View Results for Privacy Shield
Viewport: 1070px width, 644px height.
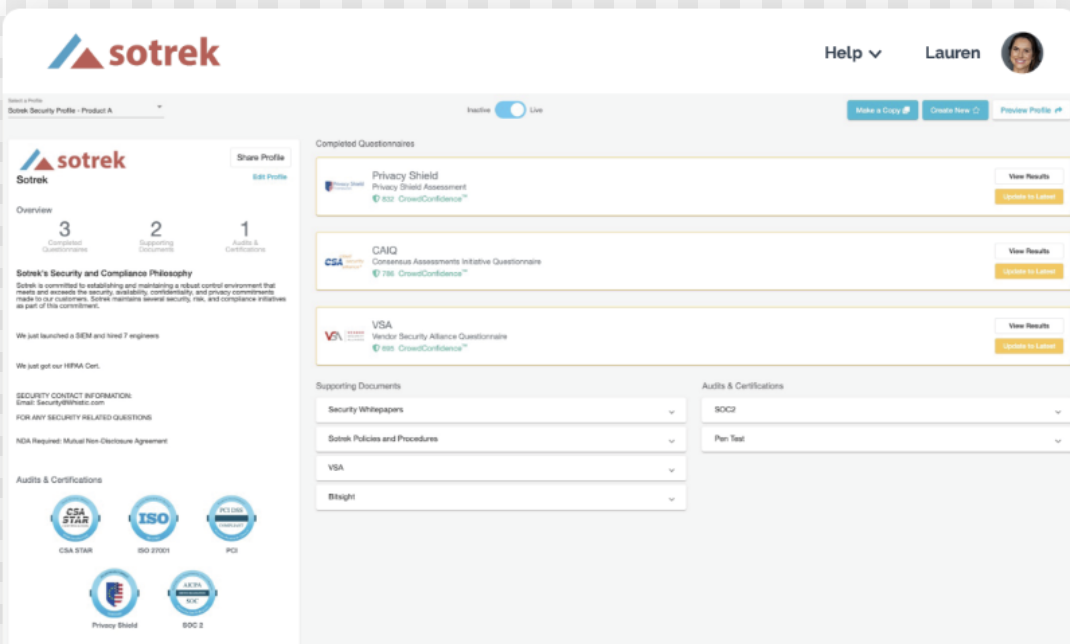coord(1028,177)
